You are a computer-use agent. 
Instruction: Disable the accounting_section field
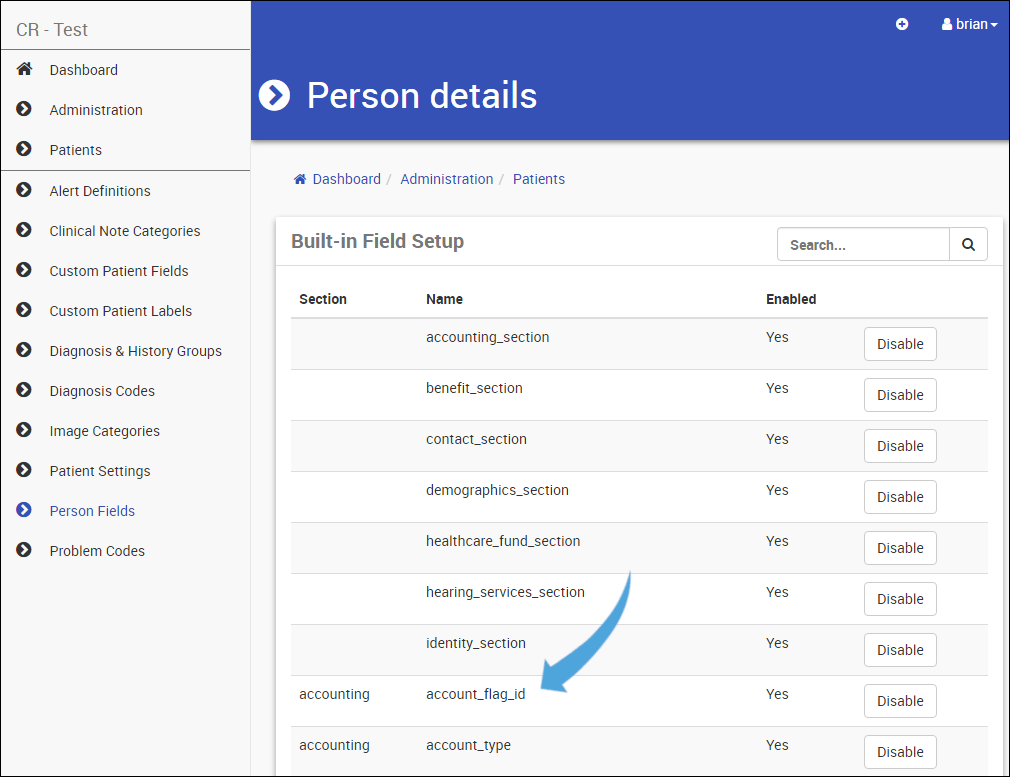[x=900, y=344]
